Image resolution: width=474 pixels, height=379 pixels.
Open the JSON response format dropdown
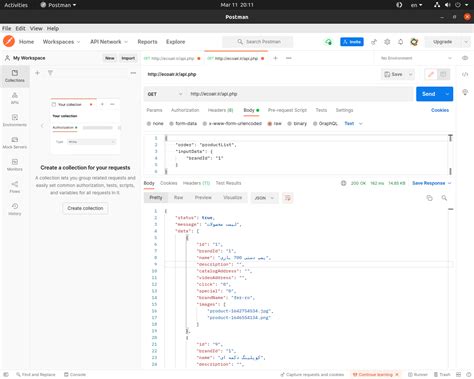[264, 198]
